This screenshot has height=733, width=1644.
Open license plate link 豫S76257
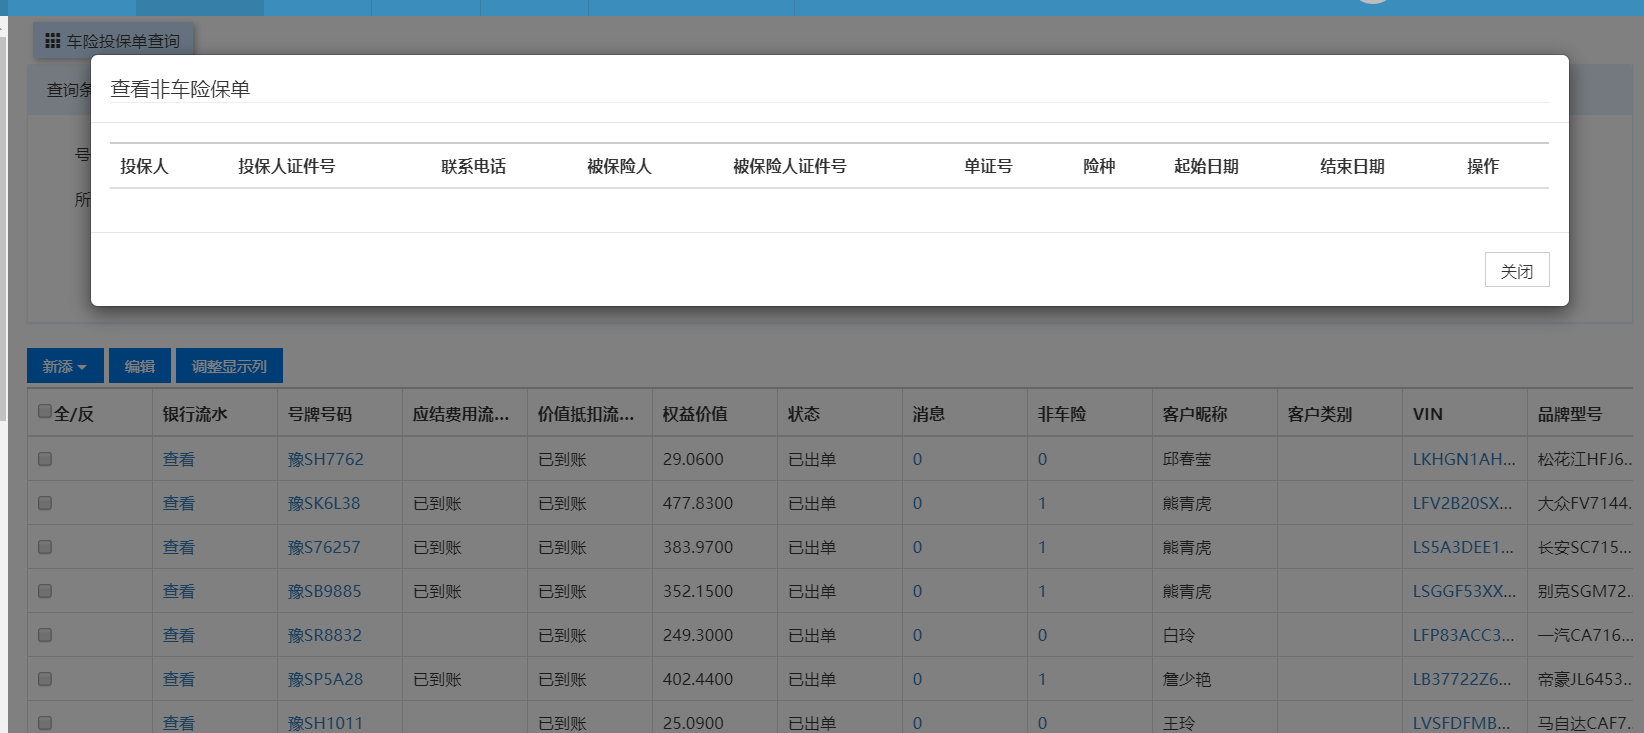click(x=324, y=547)
